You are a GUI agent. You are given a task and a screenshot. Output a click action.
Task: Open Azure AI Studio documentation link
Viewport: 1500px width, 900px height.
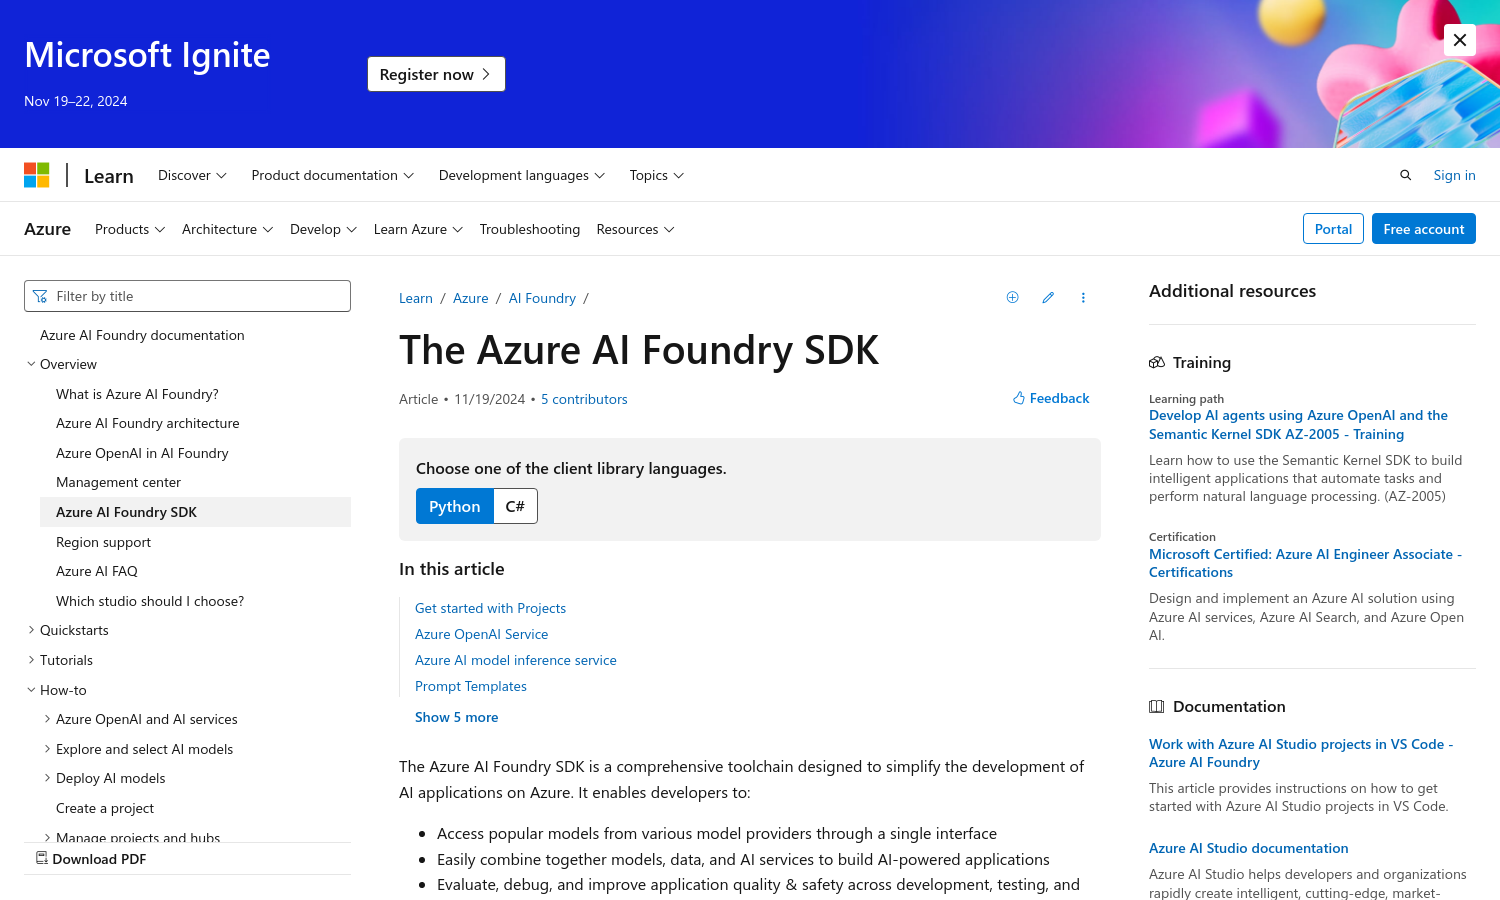coord(1248,848)
